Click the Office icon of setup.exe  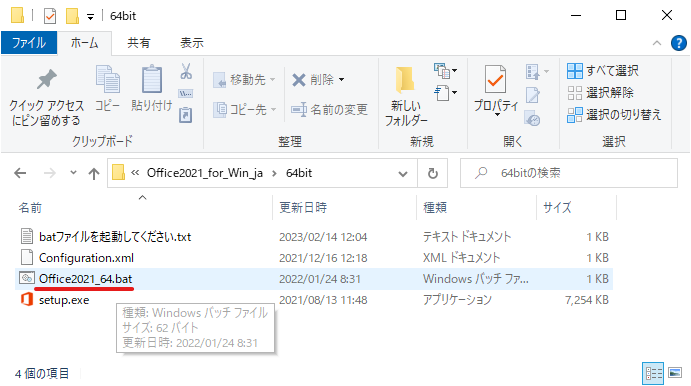(27, 300)
